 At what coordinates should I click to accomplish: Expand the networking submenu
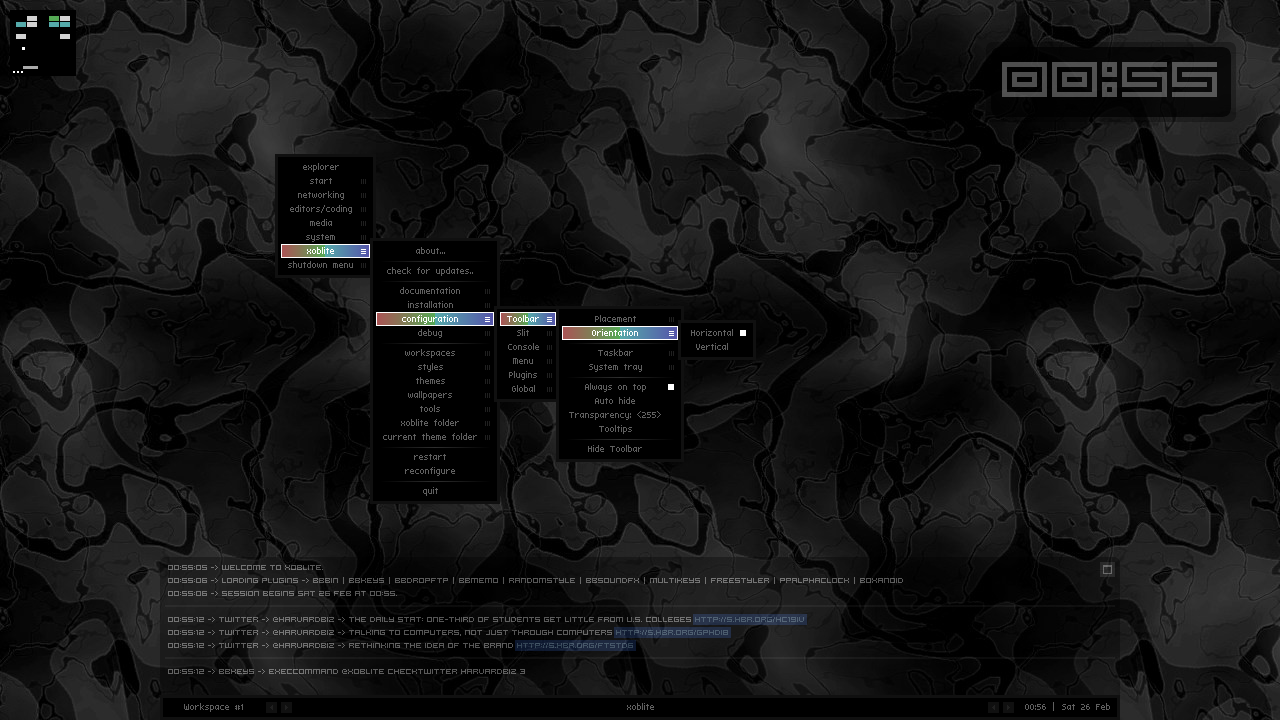tap(325, 195)
